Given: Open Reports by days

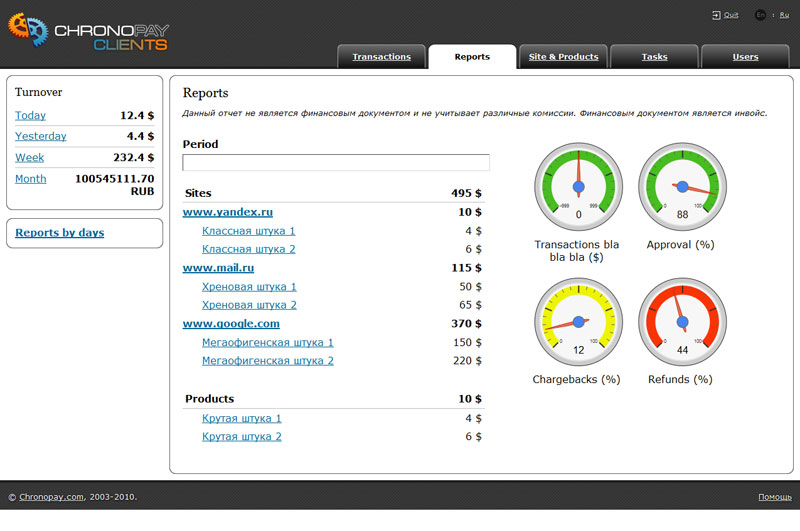Looking at the screenshot, I should point(59,233).
